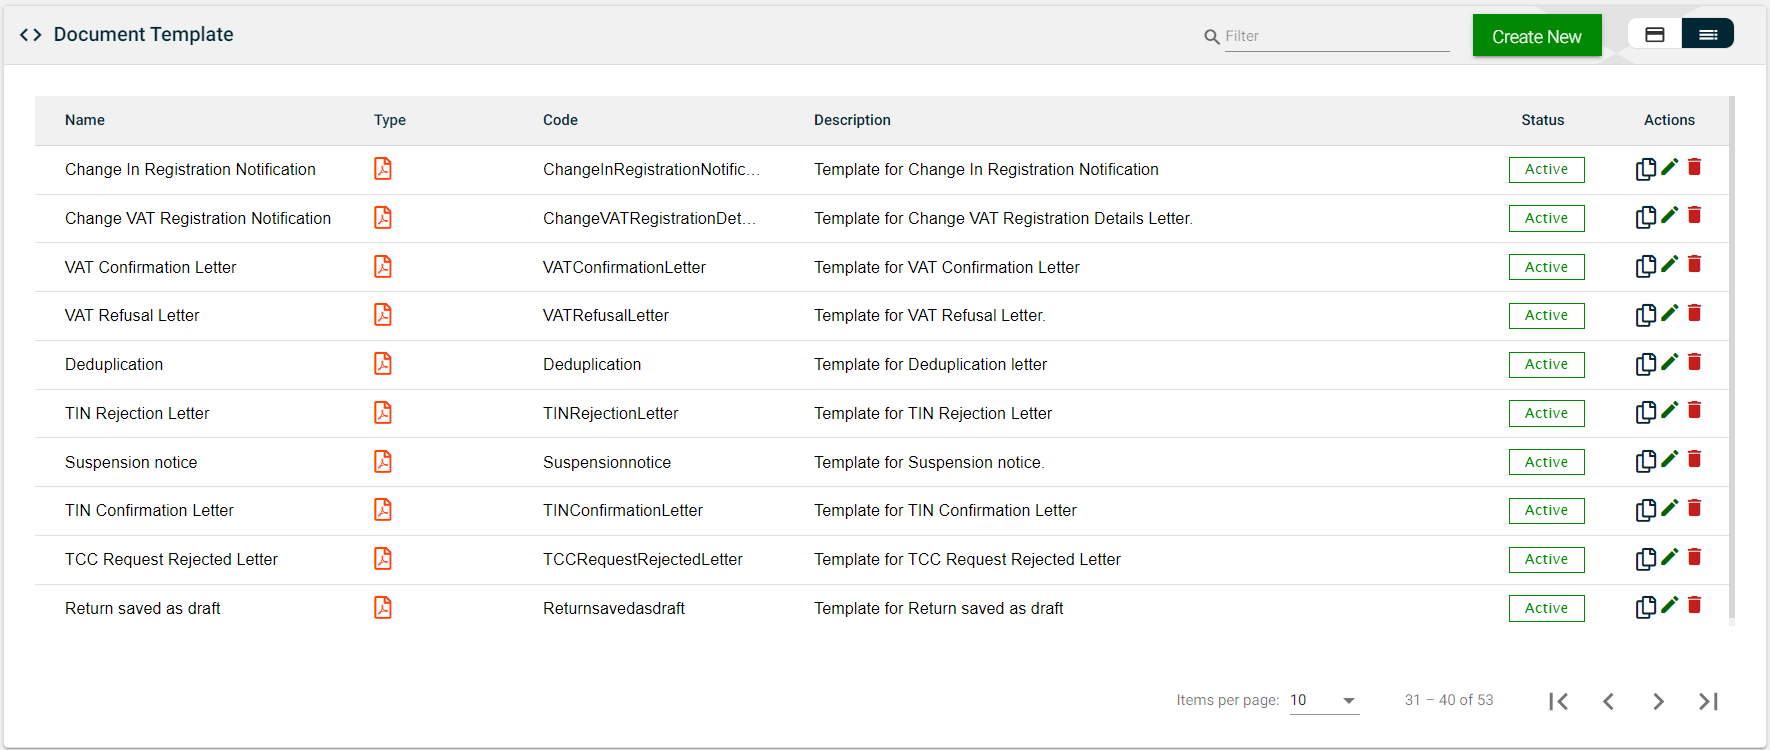Duplicate the TIN Confirmation Letter template
The width and height of the screenshot is (1770, 750).
(1645, 510)
